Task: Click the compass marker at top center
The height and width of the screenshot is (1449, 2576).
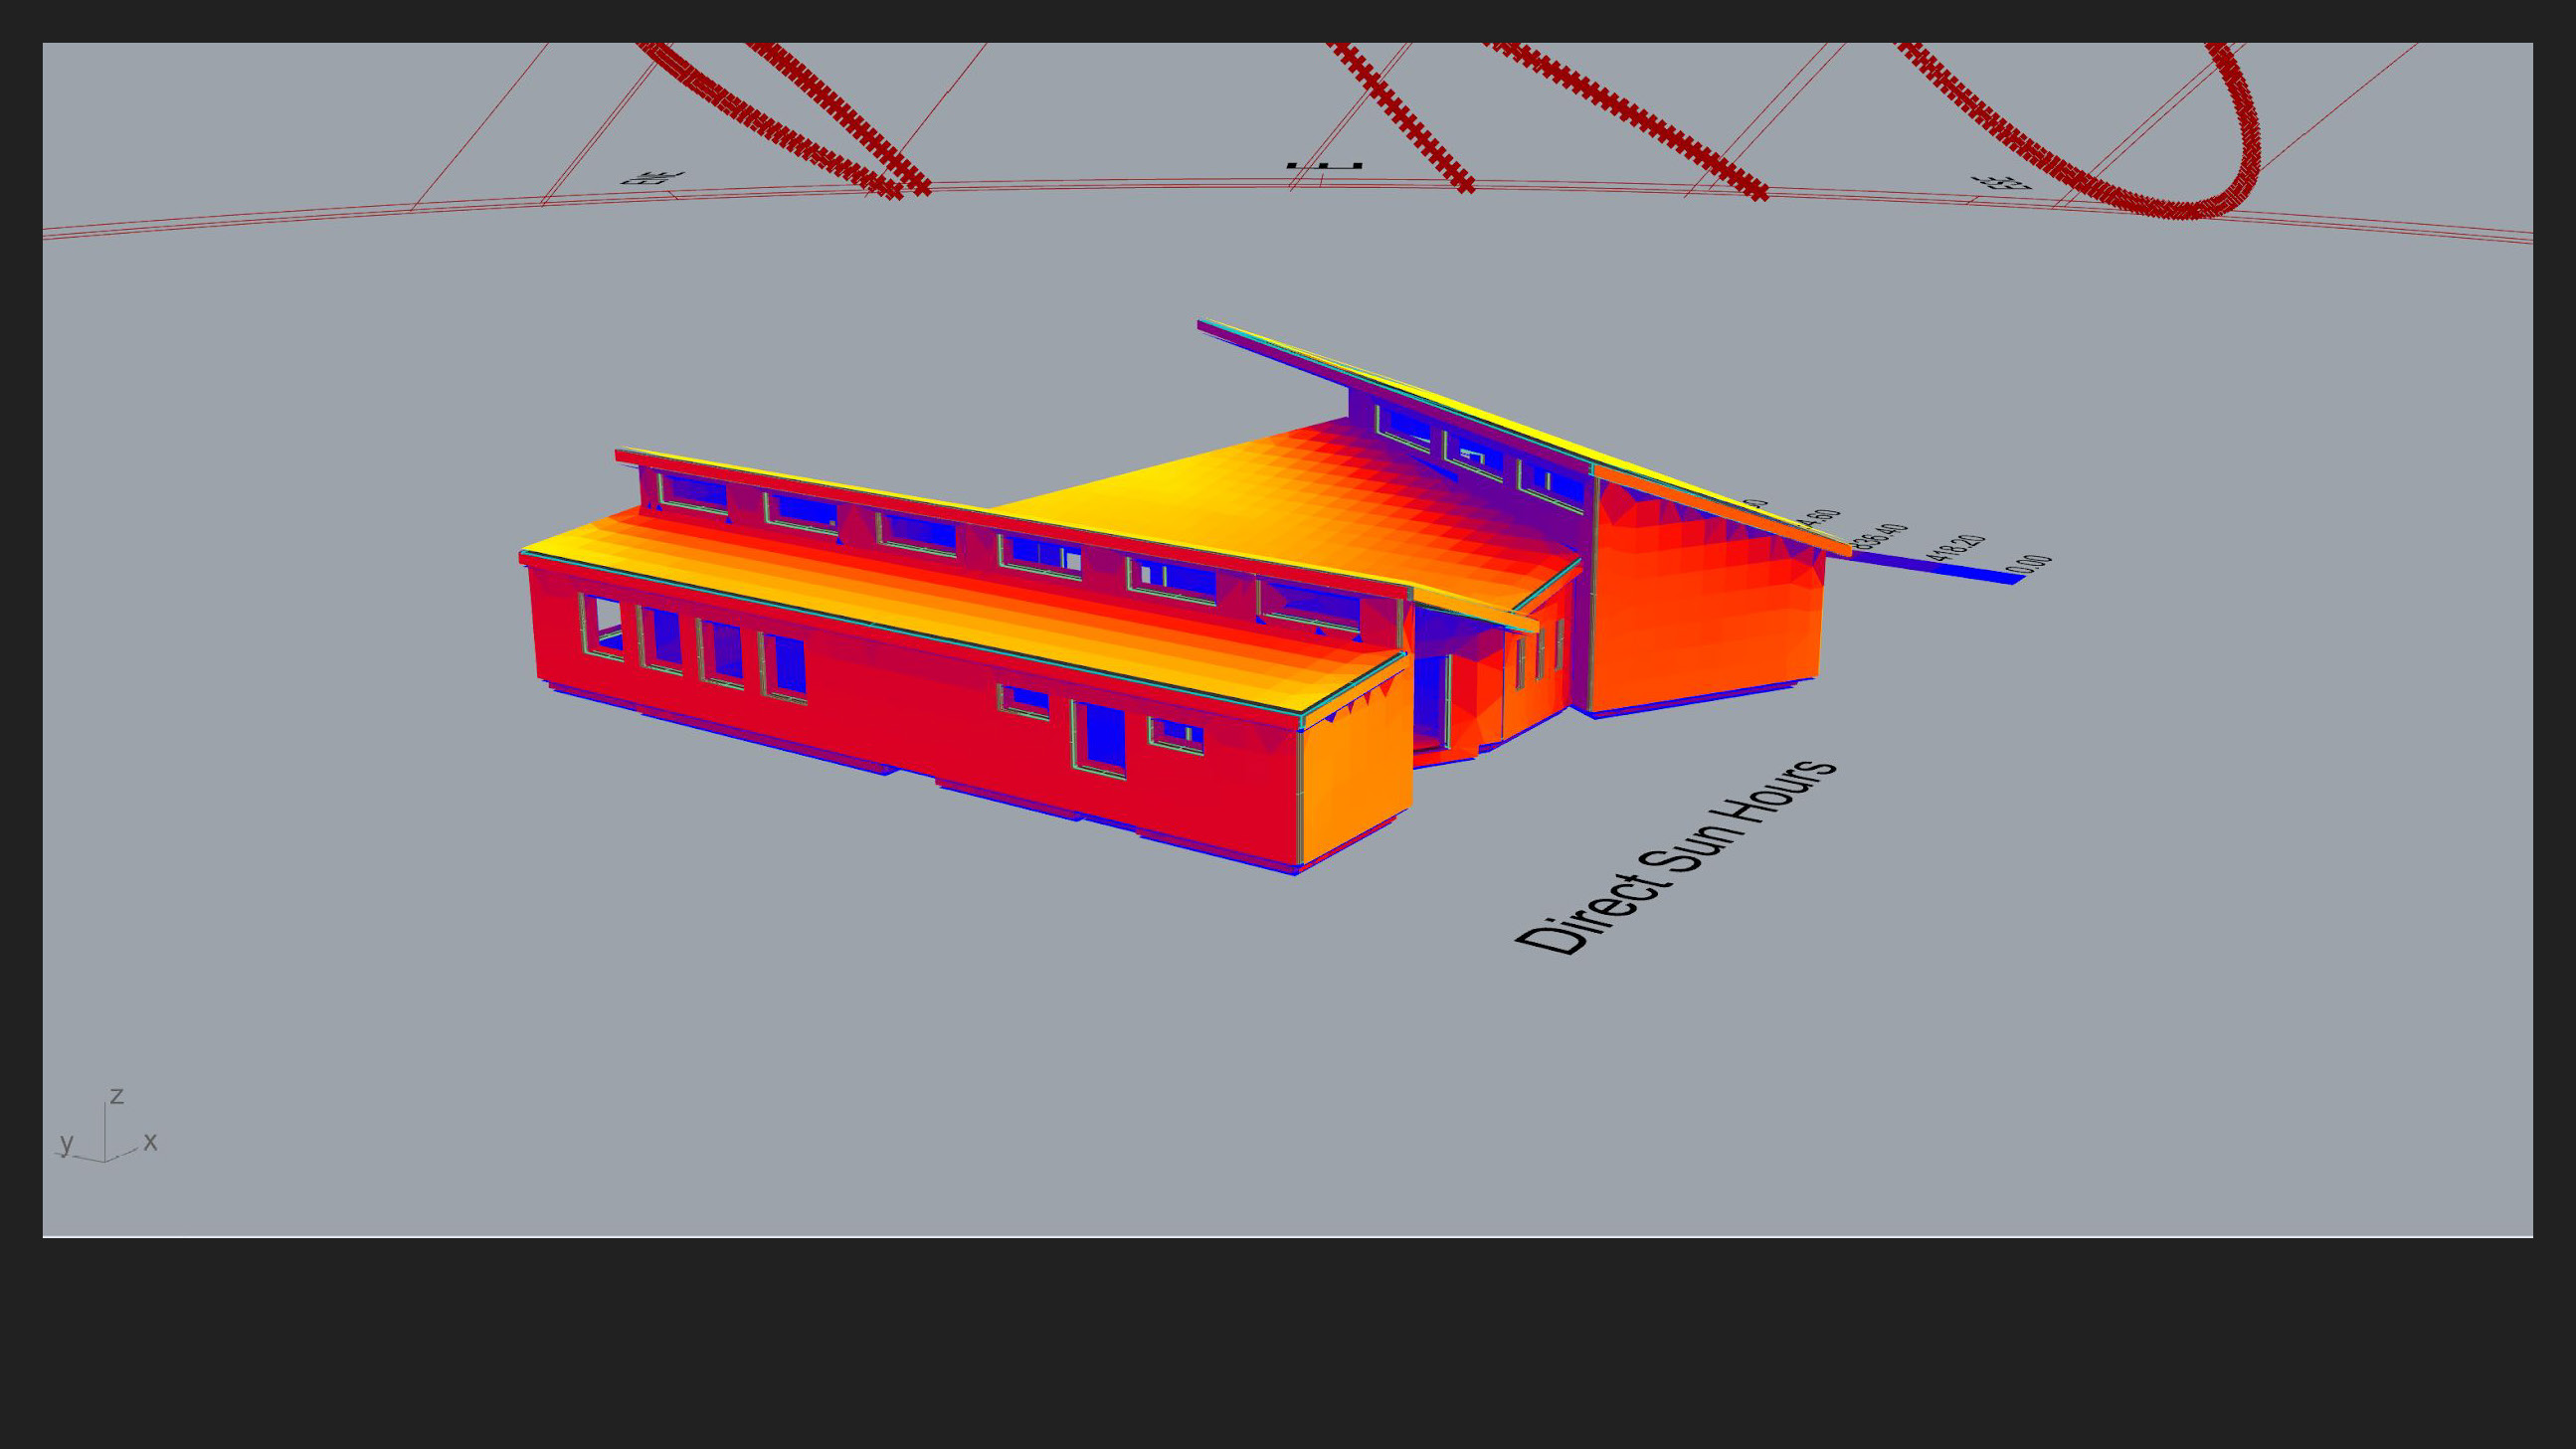Action: point(1324,166)
